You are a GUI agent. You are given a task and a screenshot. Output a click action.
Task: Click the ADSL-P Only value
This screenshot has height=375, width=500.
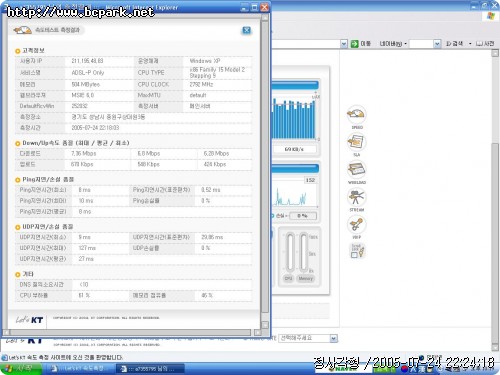click(88, 73)
